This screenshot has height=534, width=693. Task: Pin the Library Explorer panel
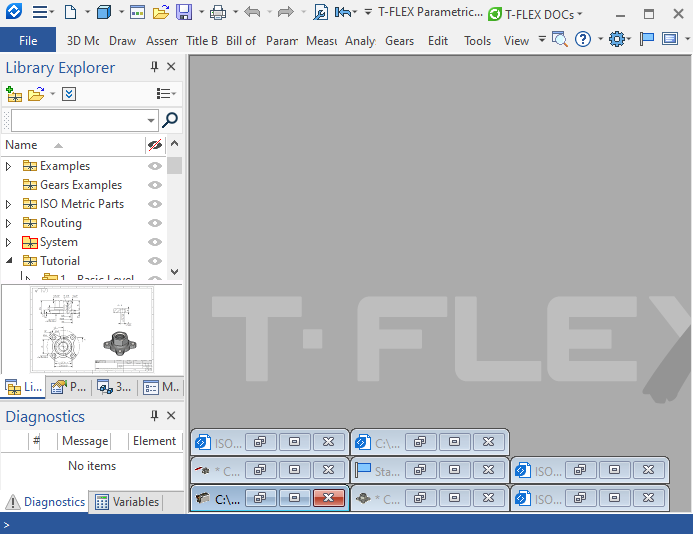(154, 67)
